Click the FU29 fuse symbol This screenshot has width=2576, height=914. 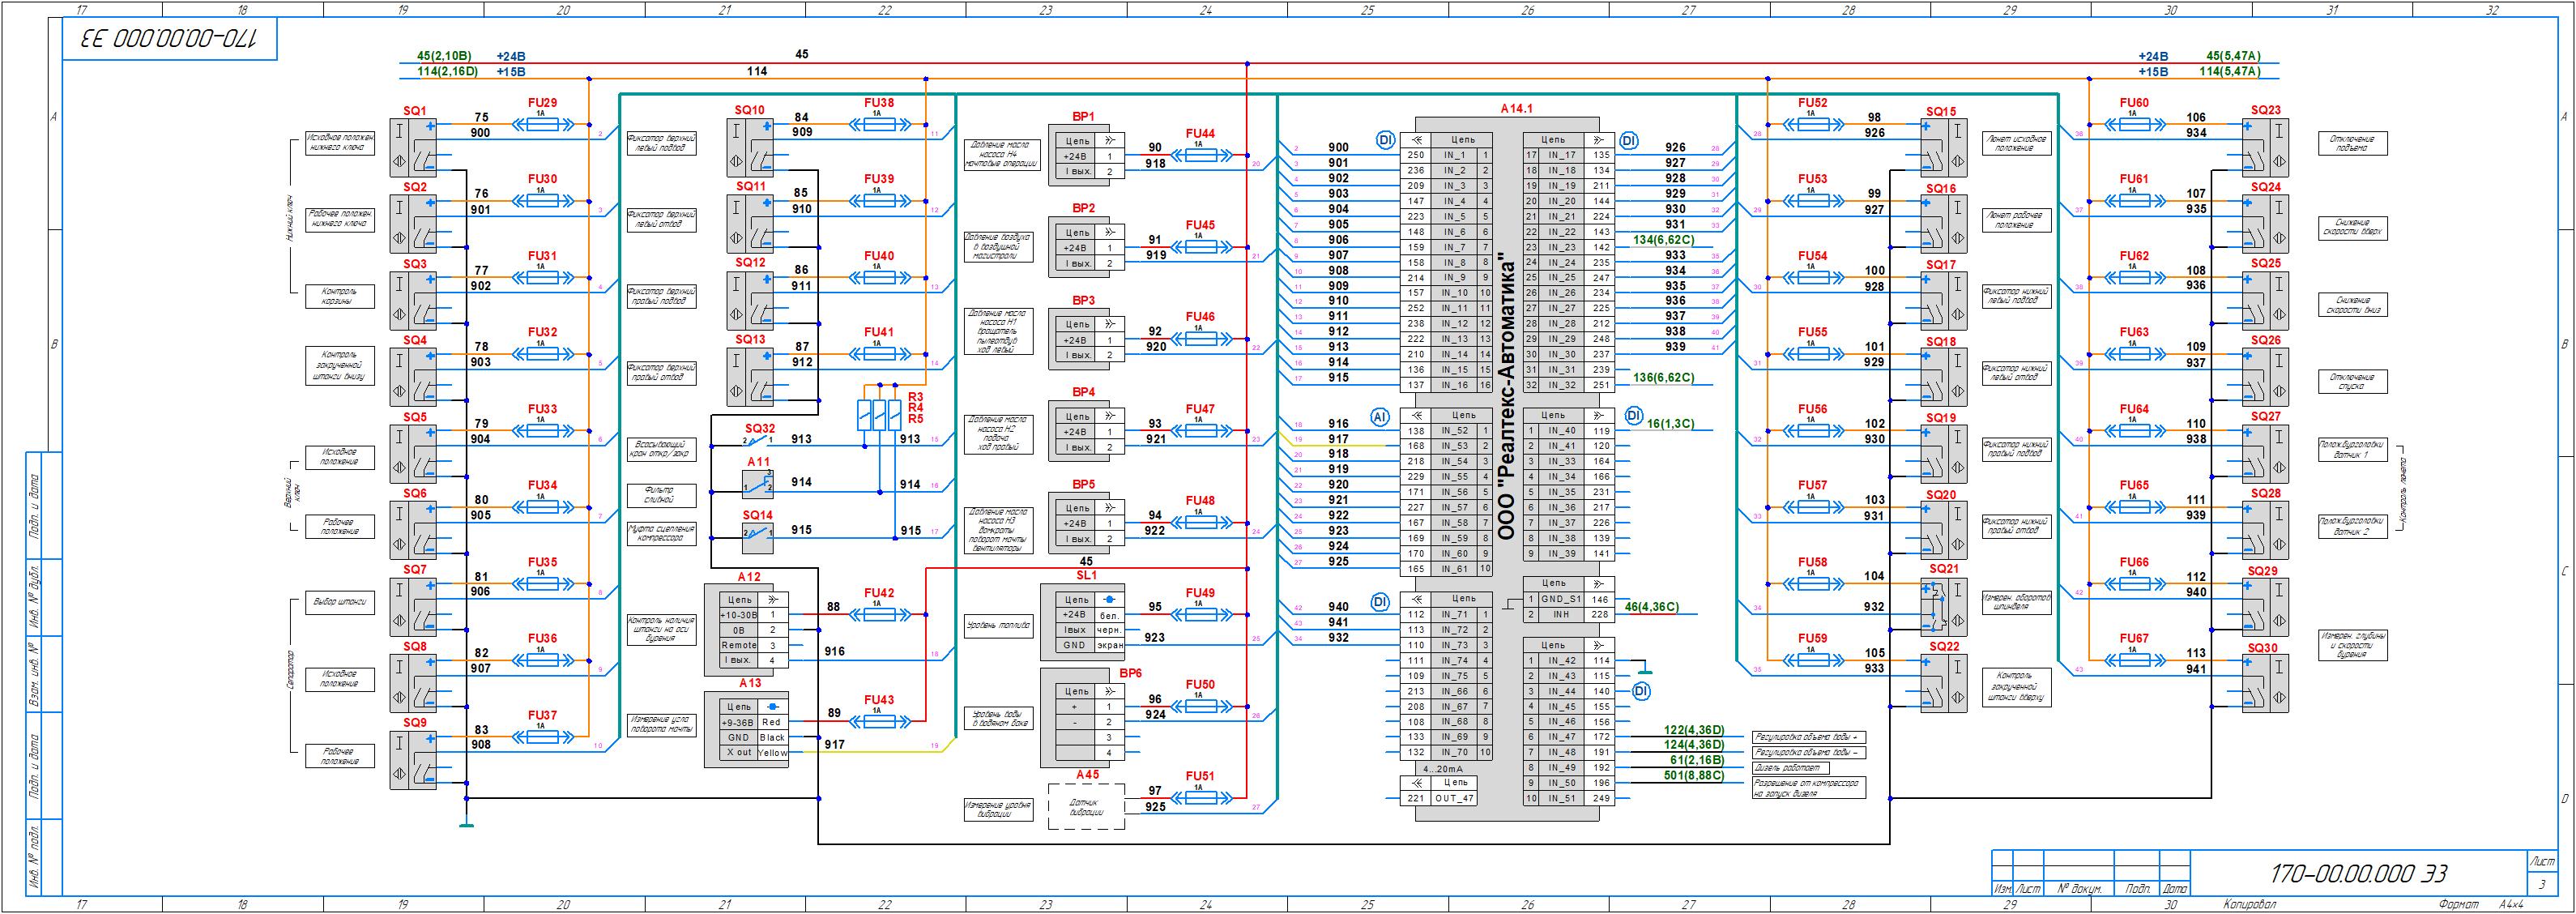click(540, 125)
